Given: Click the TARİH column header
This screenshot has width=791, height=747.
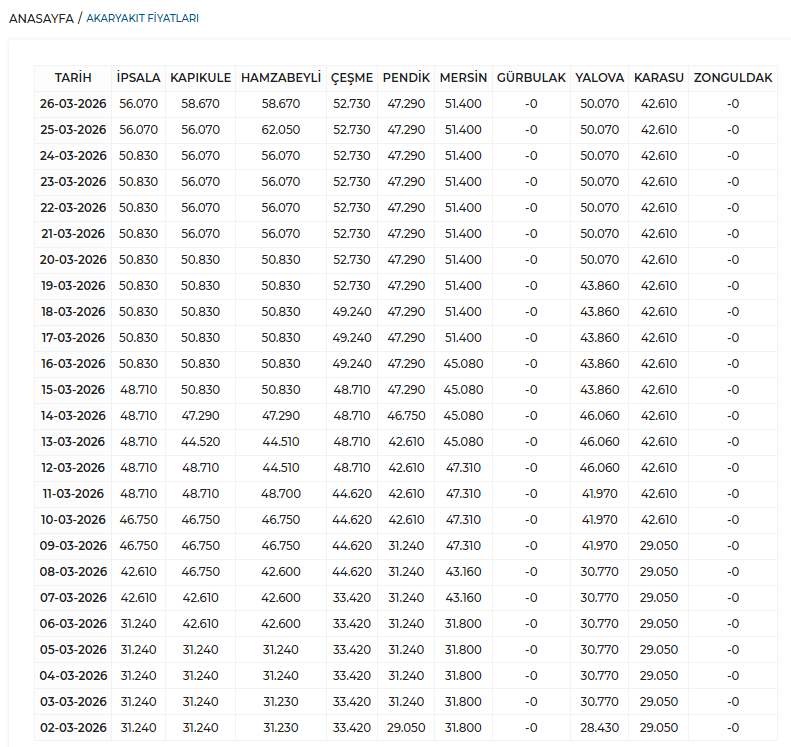Looking at the screenshot, I should click(x=73, y=78).
